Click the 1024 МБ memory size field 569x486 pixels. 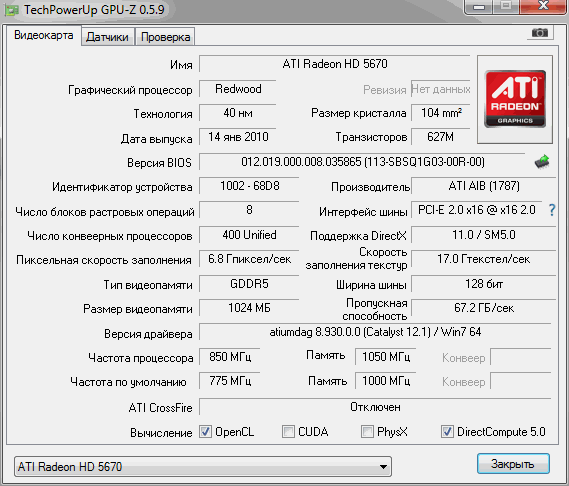(x=249, y=308)
